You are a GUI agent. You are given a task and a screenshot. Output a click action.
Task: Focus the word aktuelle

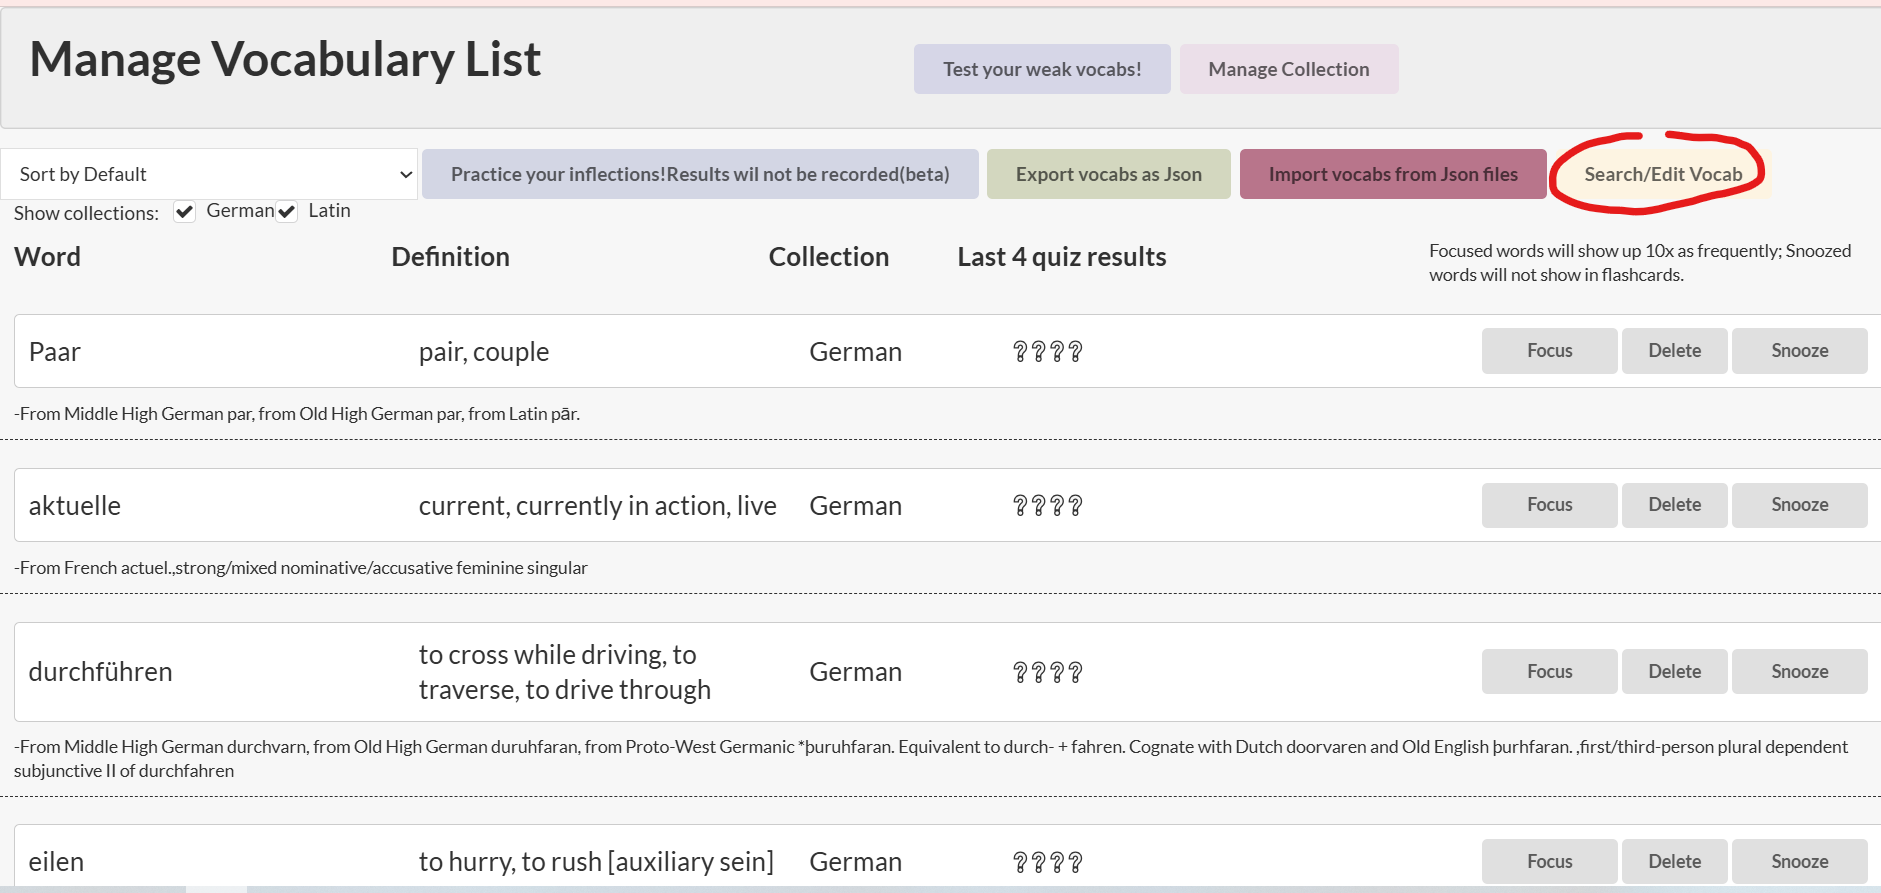pos(1549,505)
